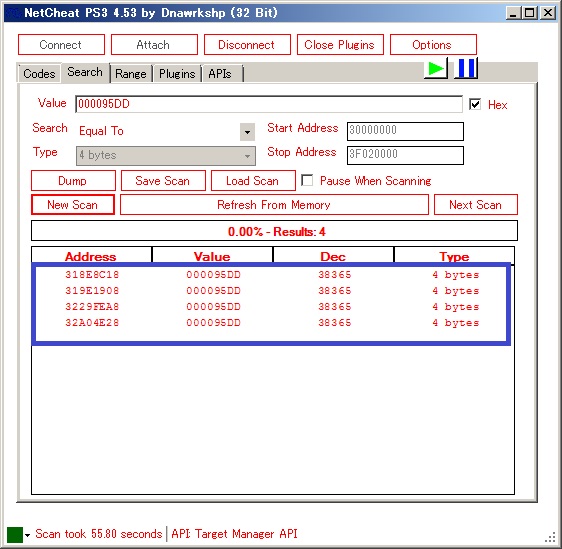Open the small arrow beside the status square
Screen dimensions: 562x549
[28, 535]
